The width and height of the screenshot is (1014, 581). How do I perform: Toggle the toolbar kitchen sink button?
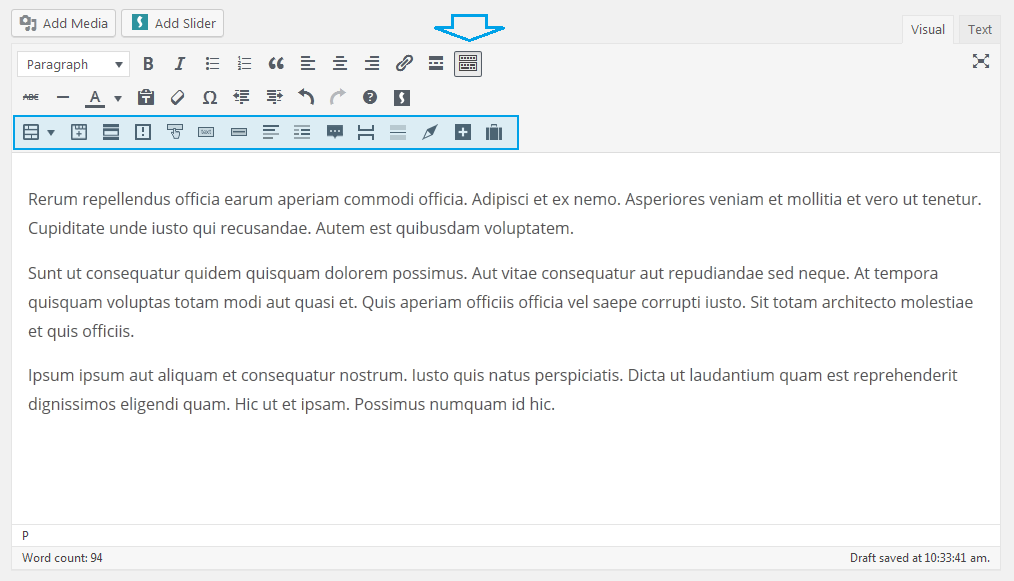click(x=468, y=63)
